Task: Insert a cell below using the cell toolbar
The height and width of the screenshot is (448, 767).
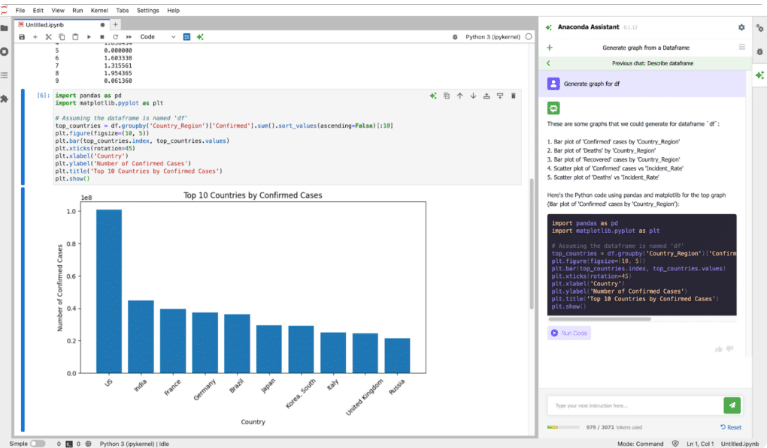Action: pos(500,96)
